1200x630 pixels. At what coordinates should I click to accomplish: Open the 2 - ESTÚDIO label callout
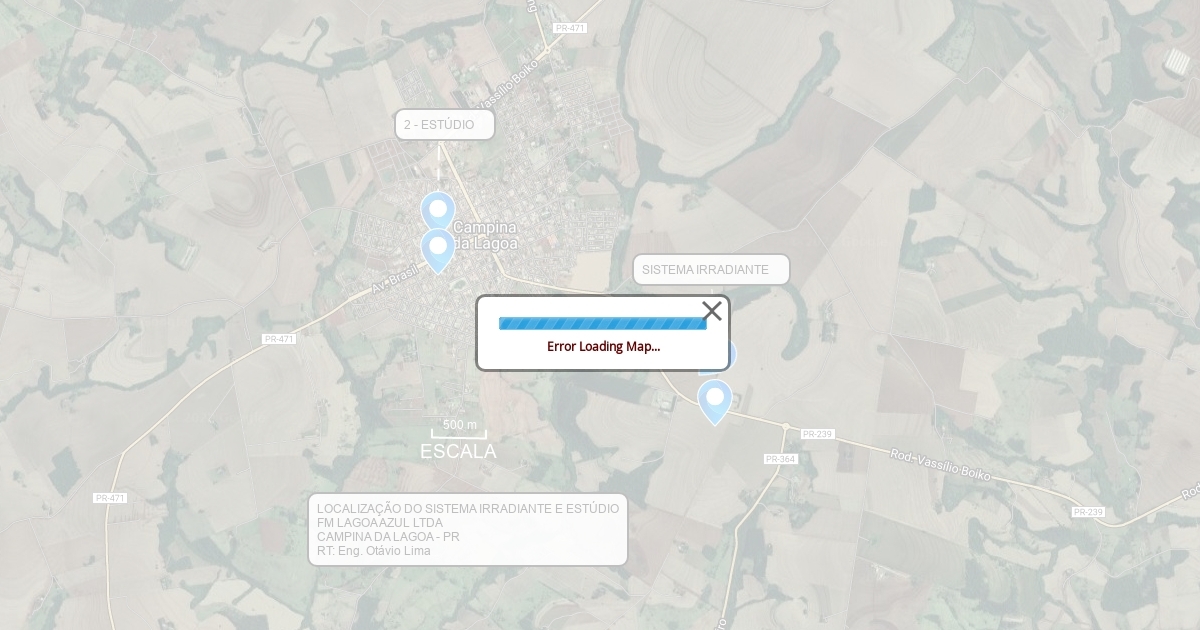point(445,125)
